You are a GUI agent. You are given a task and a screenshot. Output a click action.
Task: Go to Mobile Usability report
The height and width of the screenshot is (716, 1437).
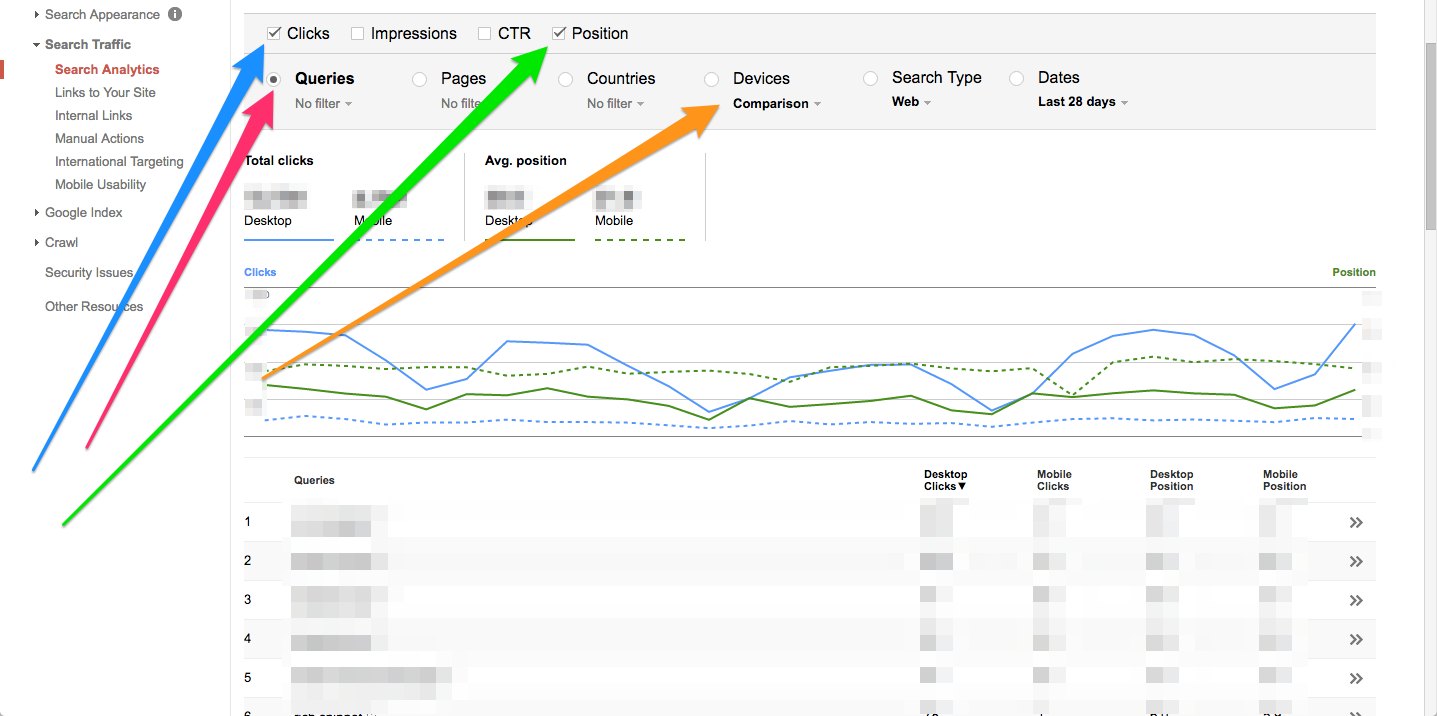pos(100,184)
